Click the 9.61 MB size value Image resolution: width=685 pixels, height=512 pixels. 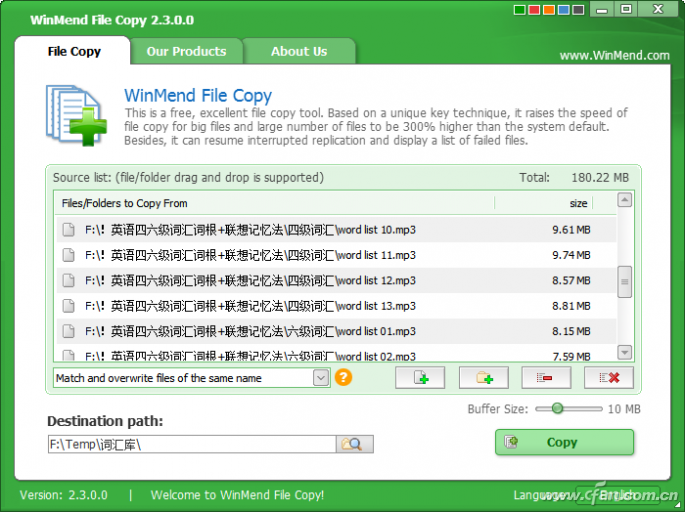click(571, 230)
